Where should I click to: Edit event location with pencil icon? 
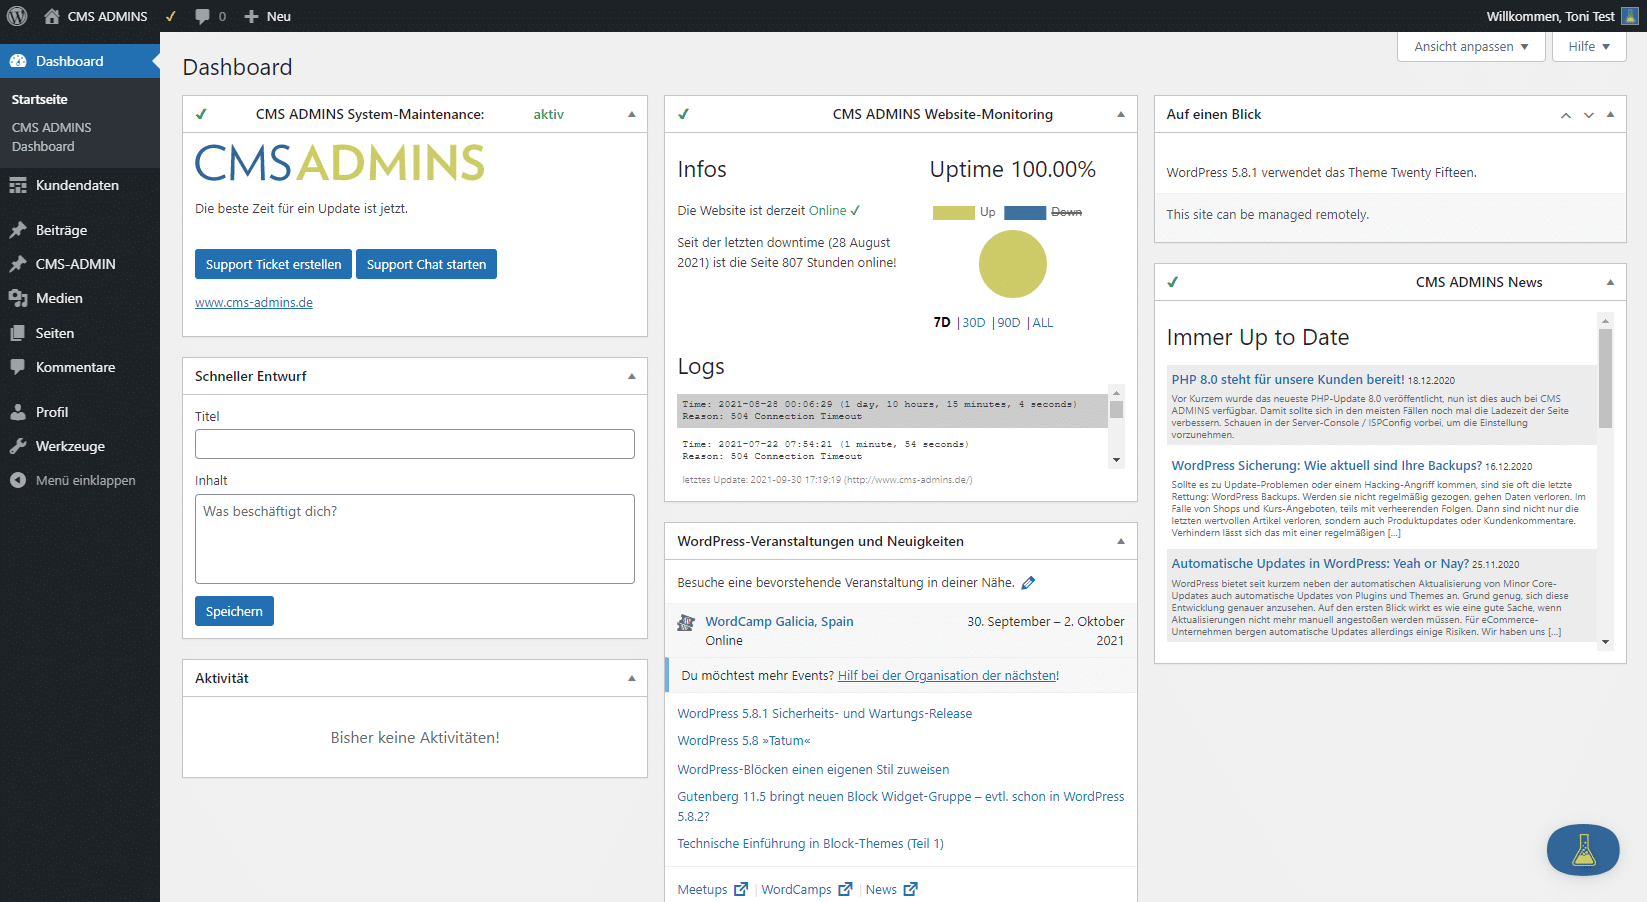(x=1028, y=583)
